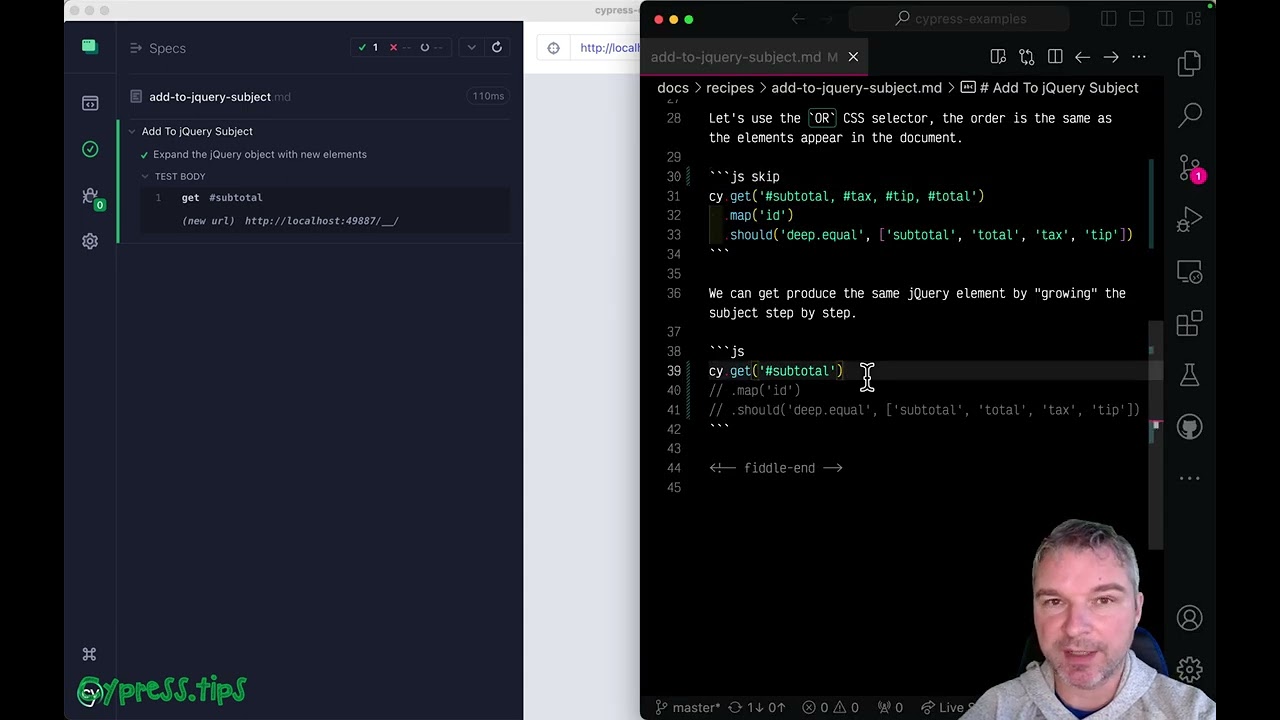Open Extensions view in activity bar
Screen dimensions: 1280x720
pyautogui.click(x=1189, y=323)
